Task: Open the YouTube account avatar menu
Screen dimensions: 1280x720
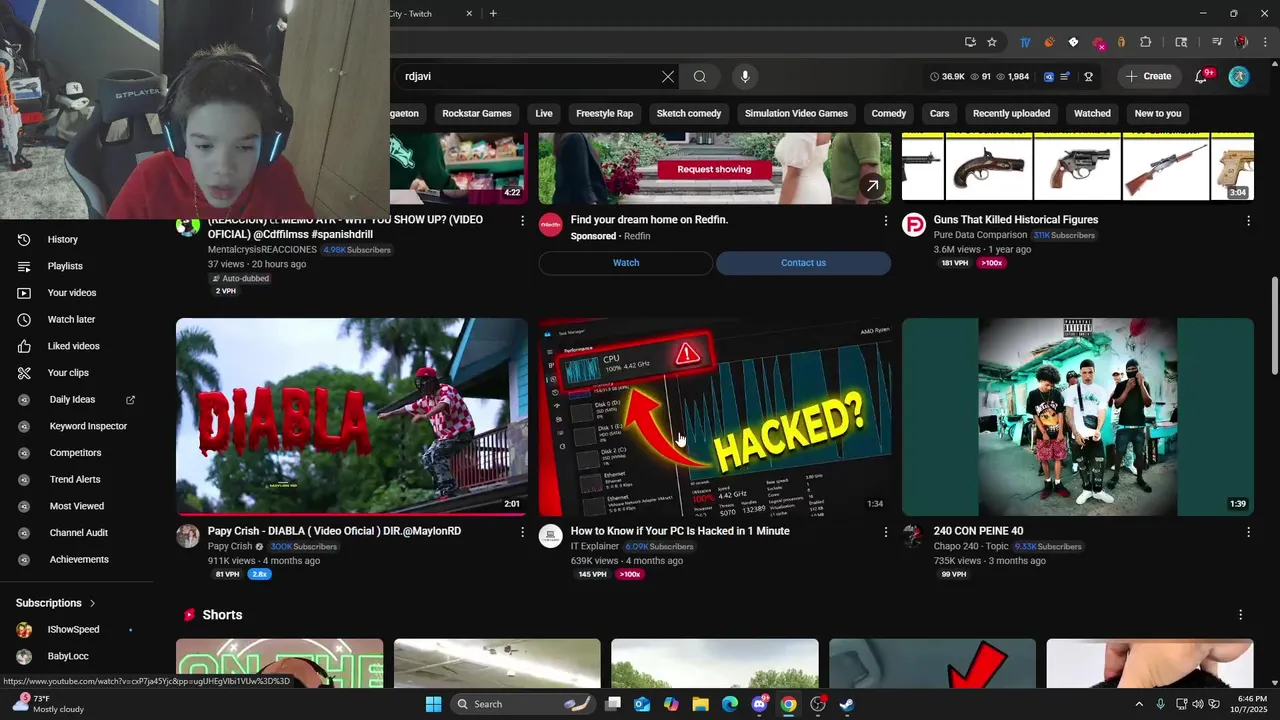Action: tap(1239, 76)
